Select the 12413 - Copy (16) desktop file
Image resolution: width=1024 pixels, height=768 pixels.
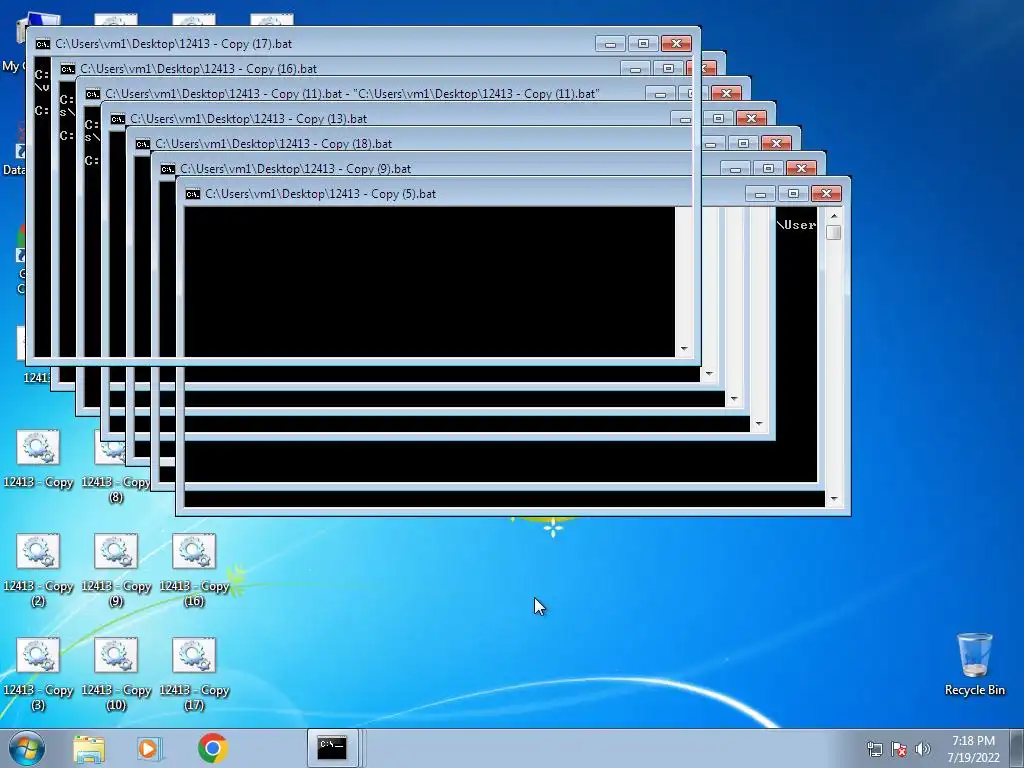point(194,569)
